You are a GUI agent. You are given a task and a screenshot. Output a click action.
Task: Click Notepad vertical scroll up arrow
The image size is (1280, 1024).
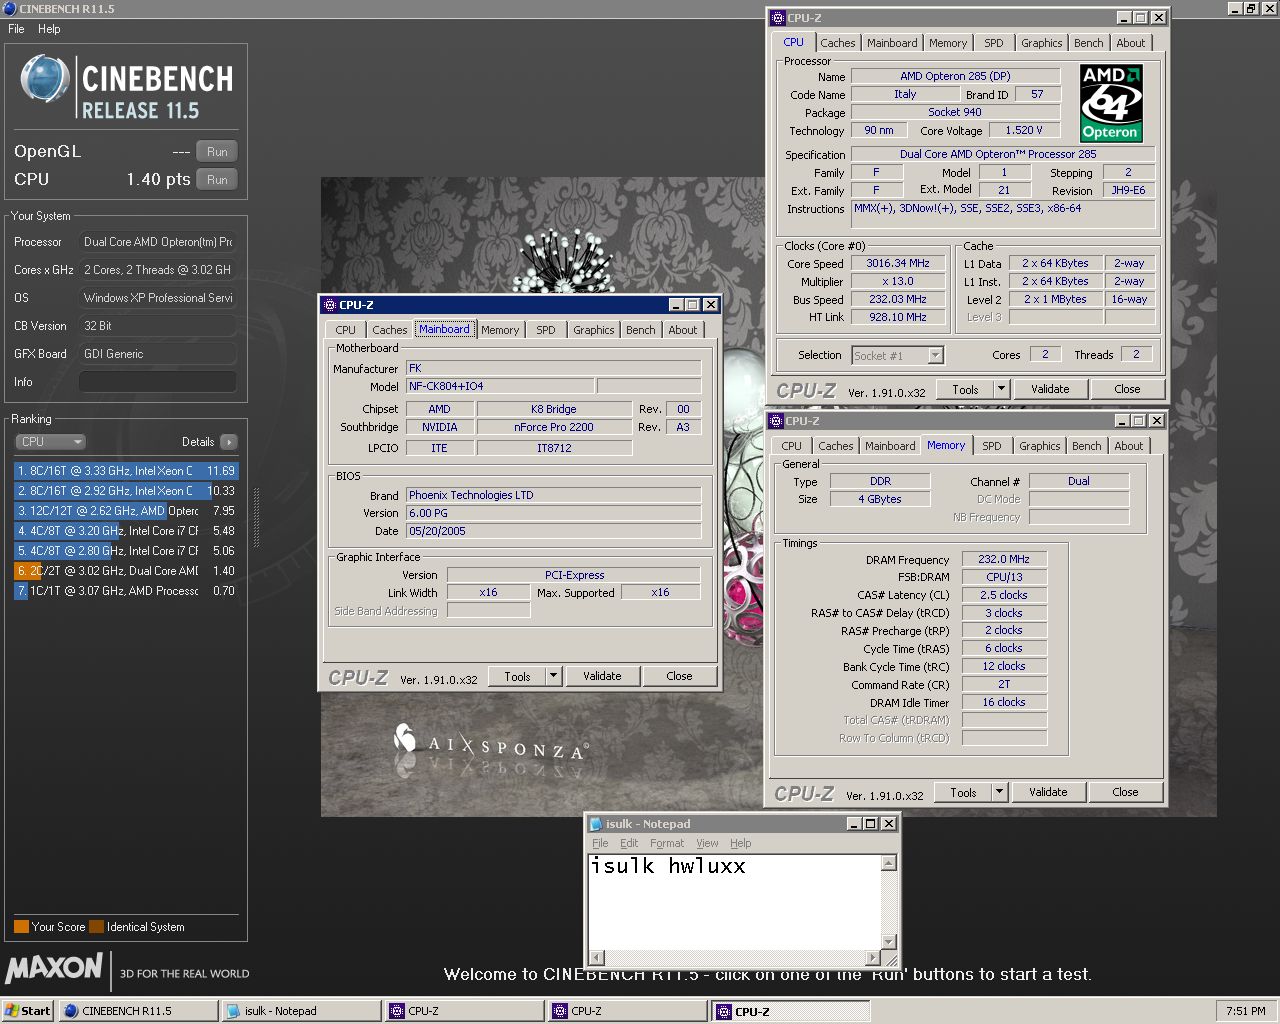pos(889,862)
